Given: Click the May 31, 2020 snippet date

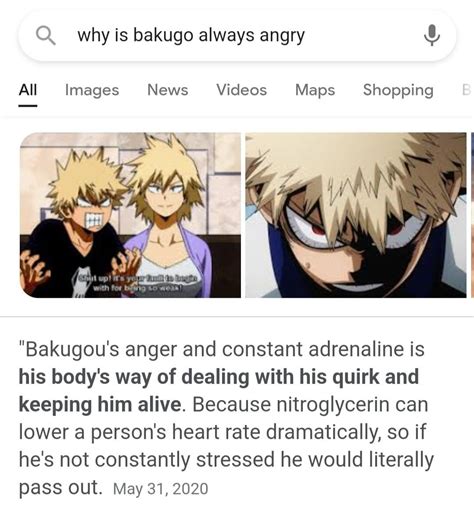Looking at the screenshot, I should click(x=161, y=489).
